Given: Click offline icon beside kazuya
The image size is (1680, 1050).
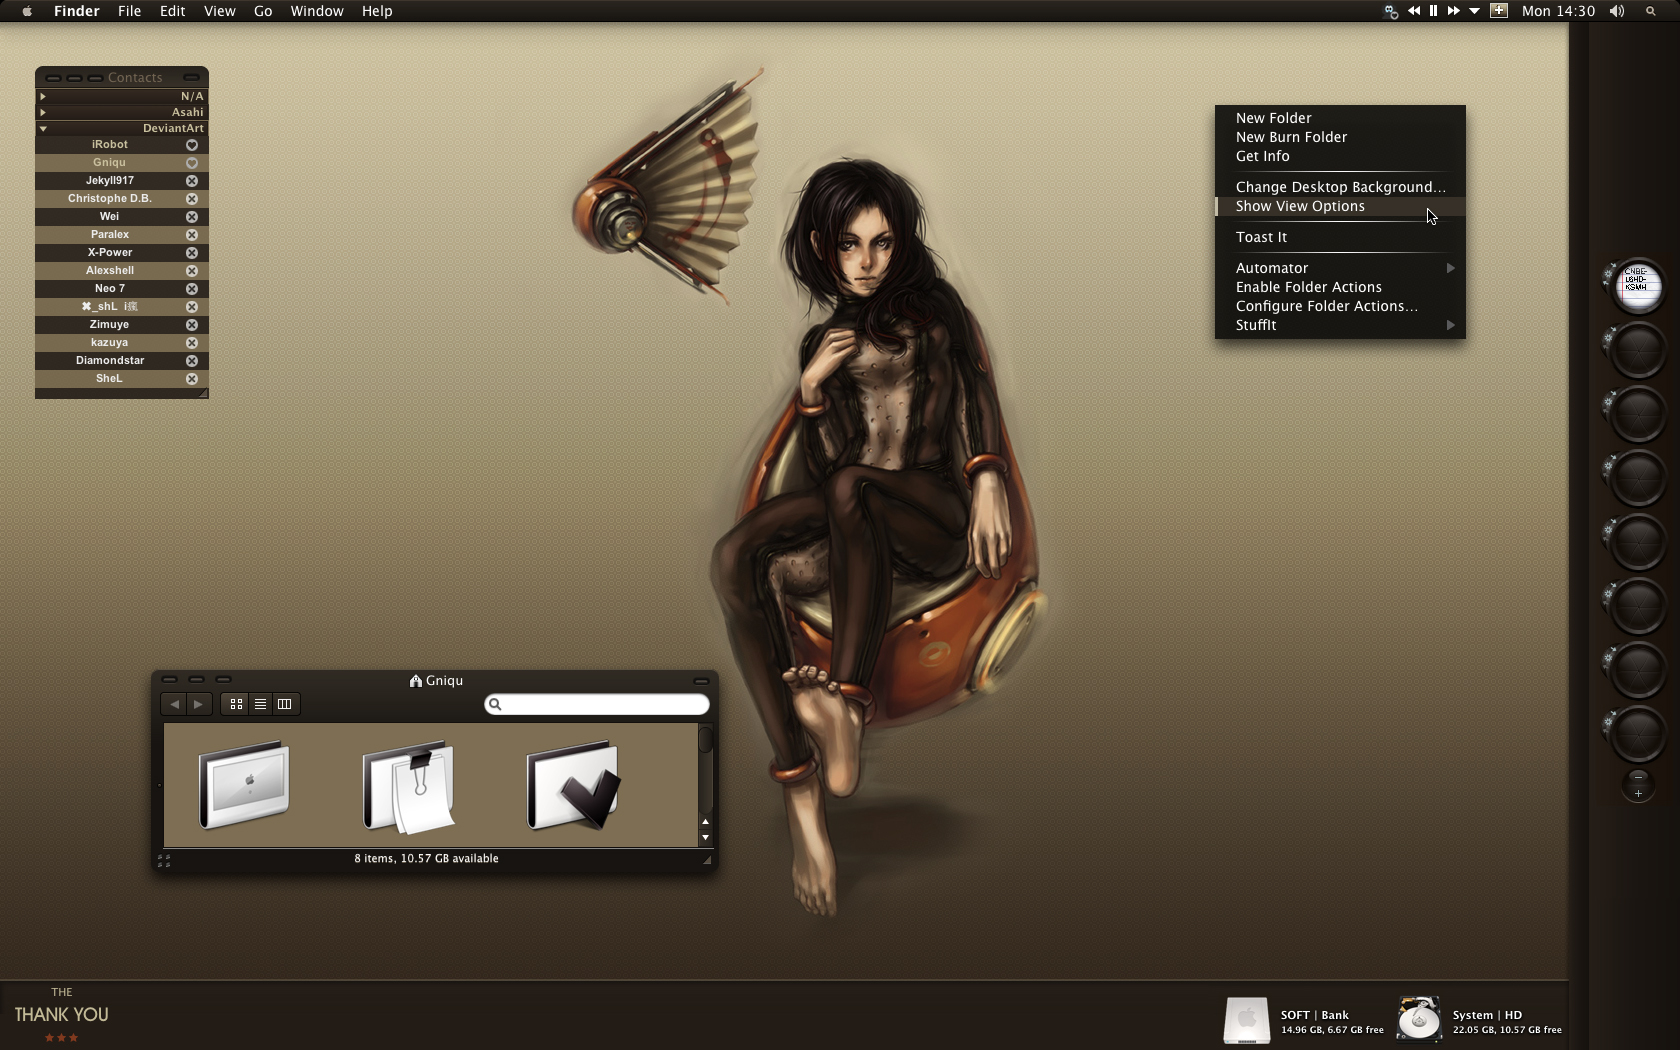Looking at the screenshot, I should 192,343.
